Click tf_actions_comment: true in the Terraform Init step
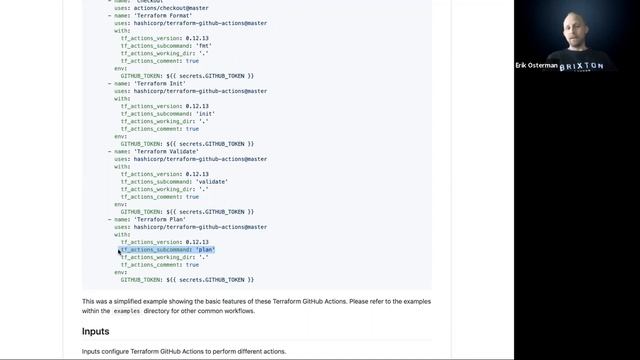The width and height of the screenshot is (640, 360). tap(160, 129)
